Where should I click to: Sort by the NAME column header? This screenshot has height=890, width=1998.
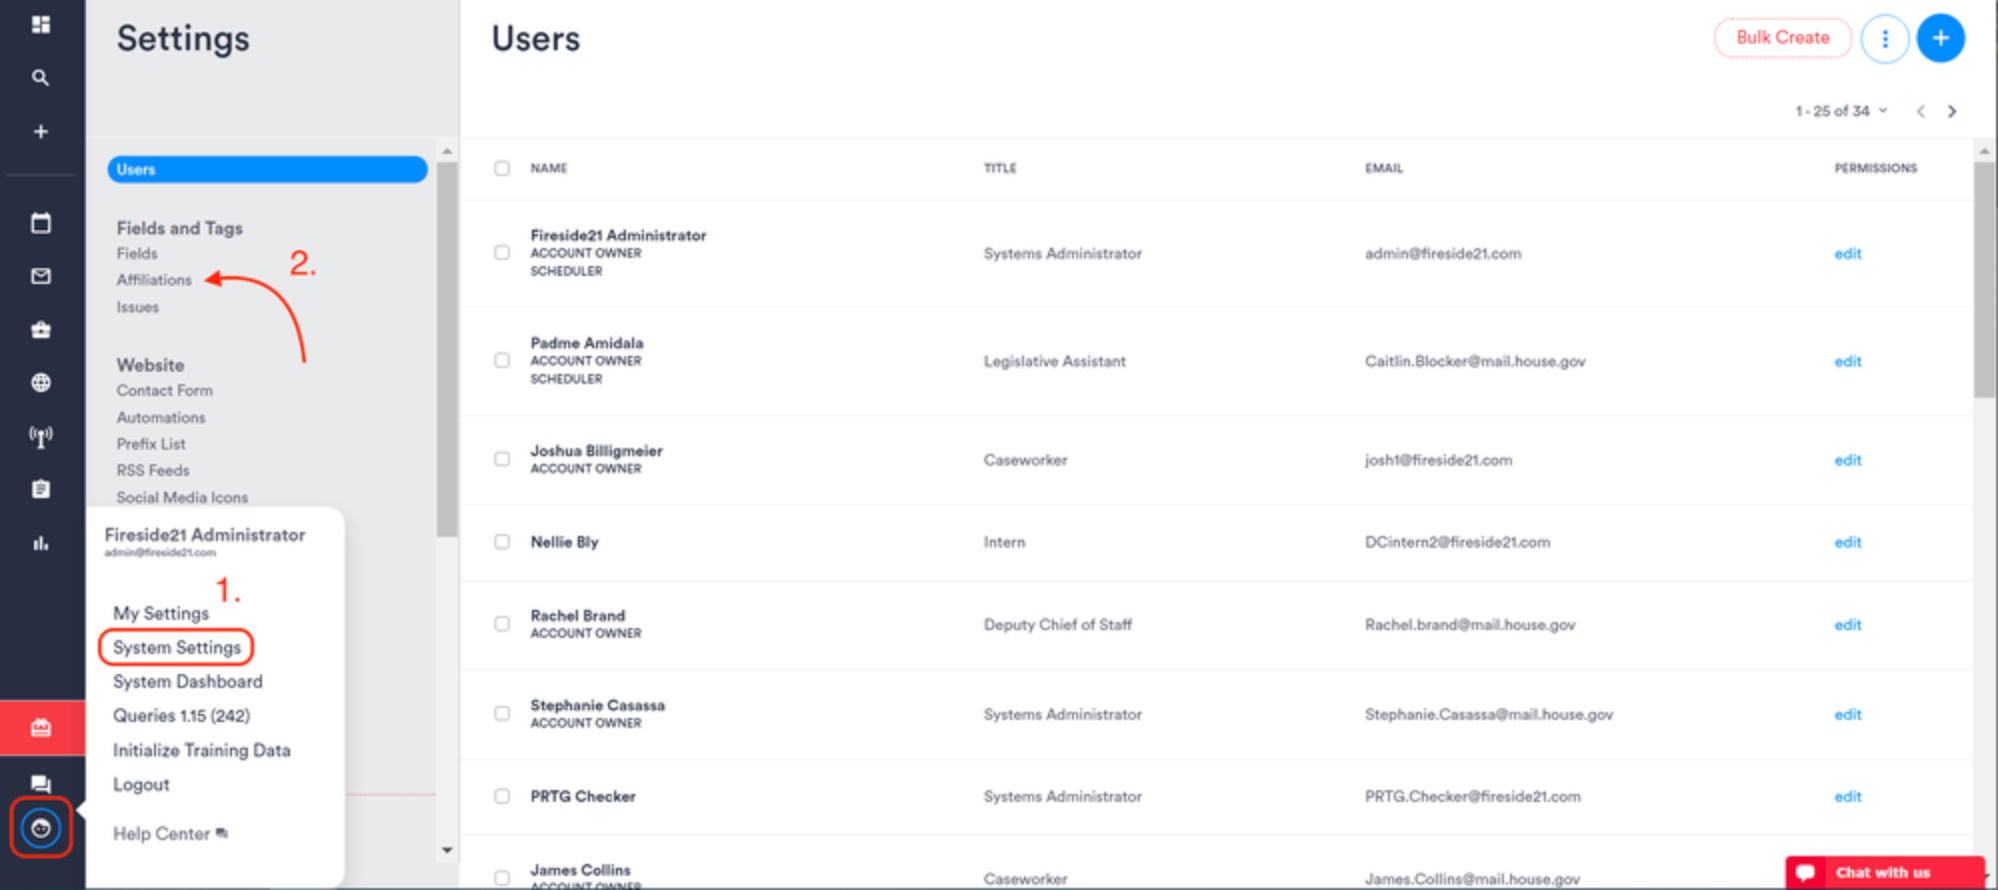click(x=549, y=168)
